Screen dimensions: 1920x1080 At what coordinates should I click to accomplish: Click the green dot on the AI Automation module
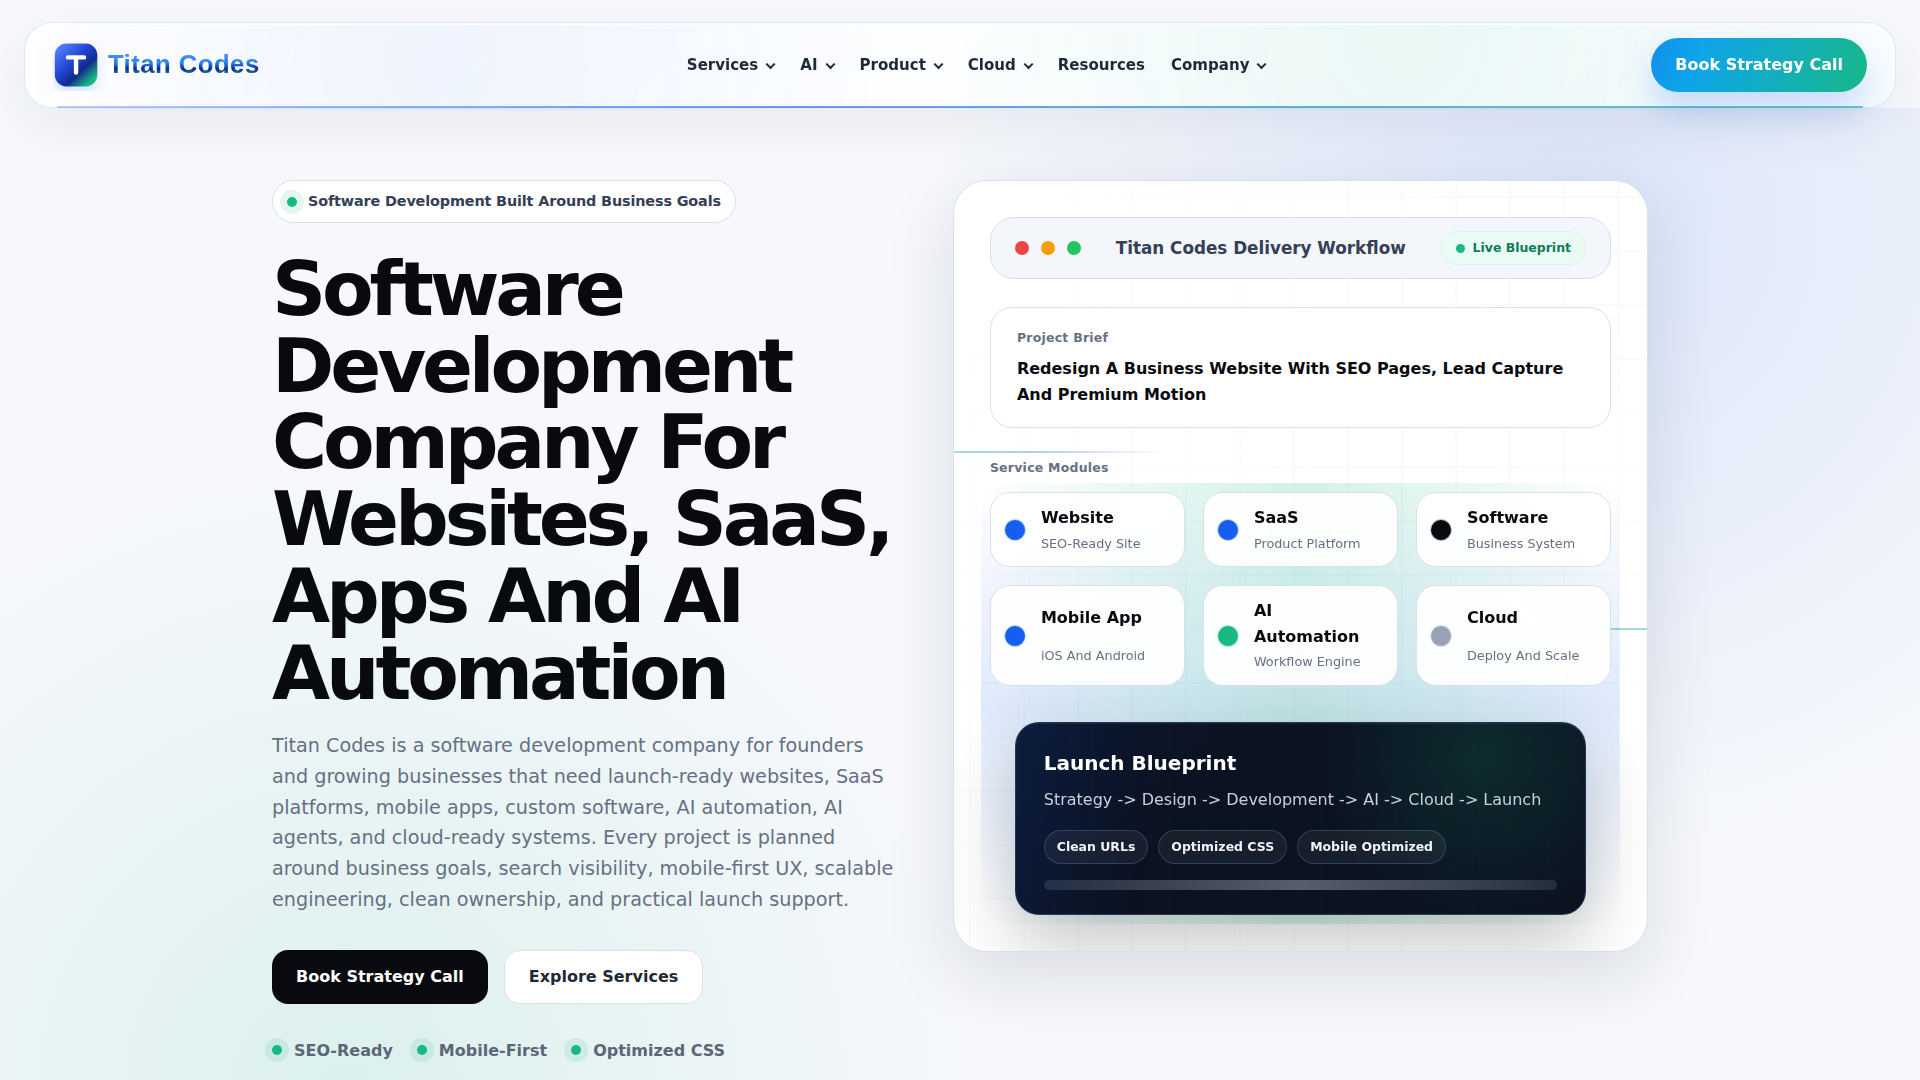pos(1228,636)
